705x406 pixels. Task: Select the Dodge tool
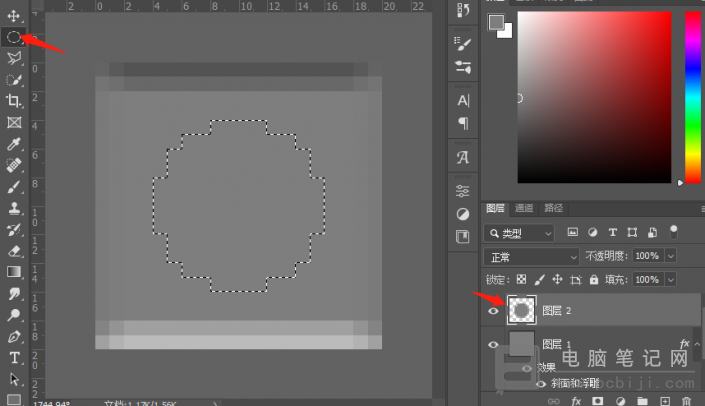click(x=13, y=315)
